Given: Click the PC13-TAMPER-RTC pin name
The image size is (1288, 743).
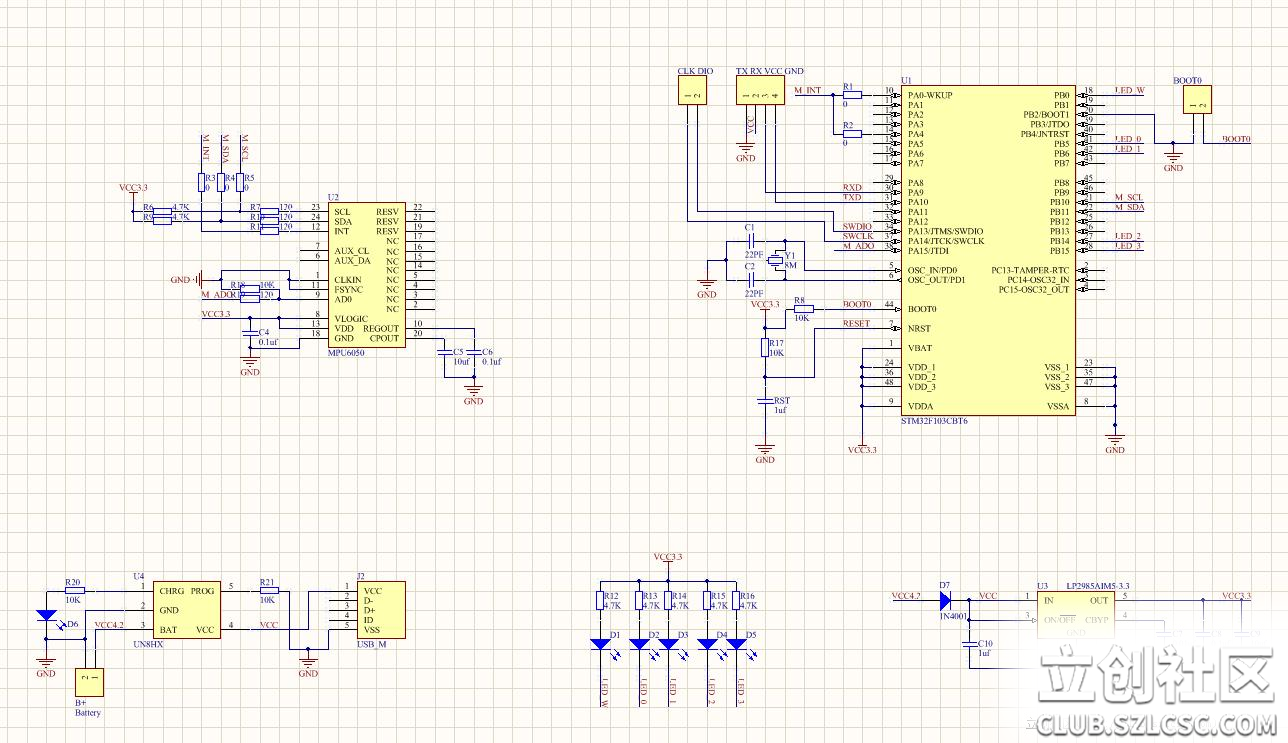Looking at the screenshot, I should click(1030, 270).
